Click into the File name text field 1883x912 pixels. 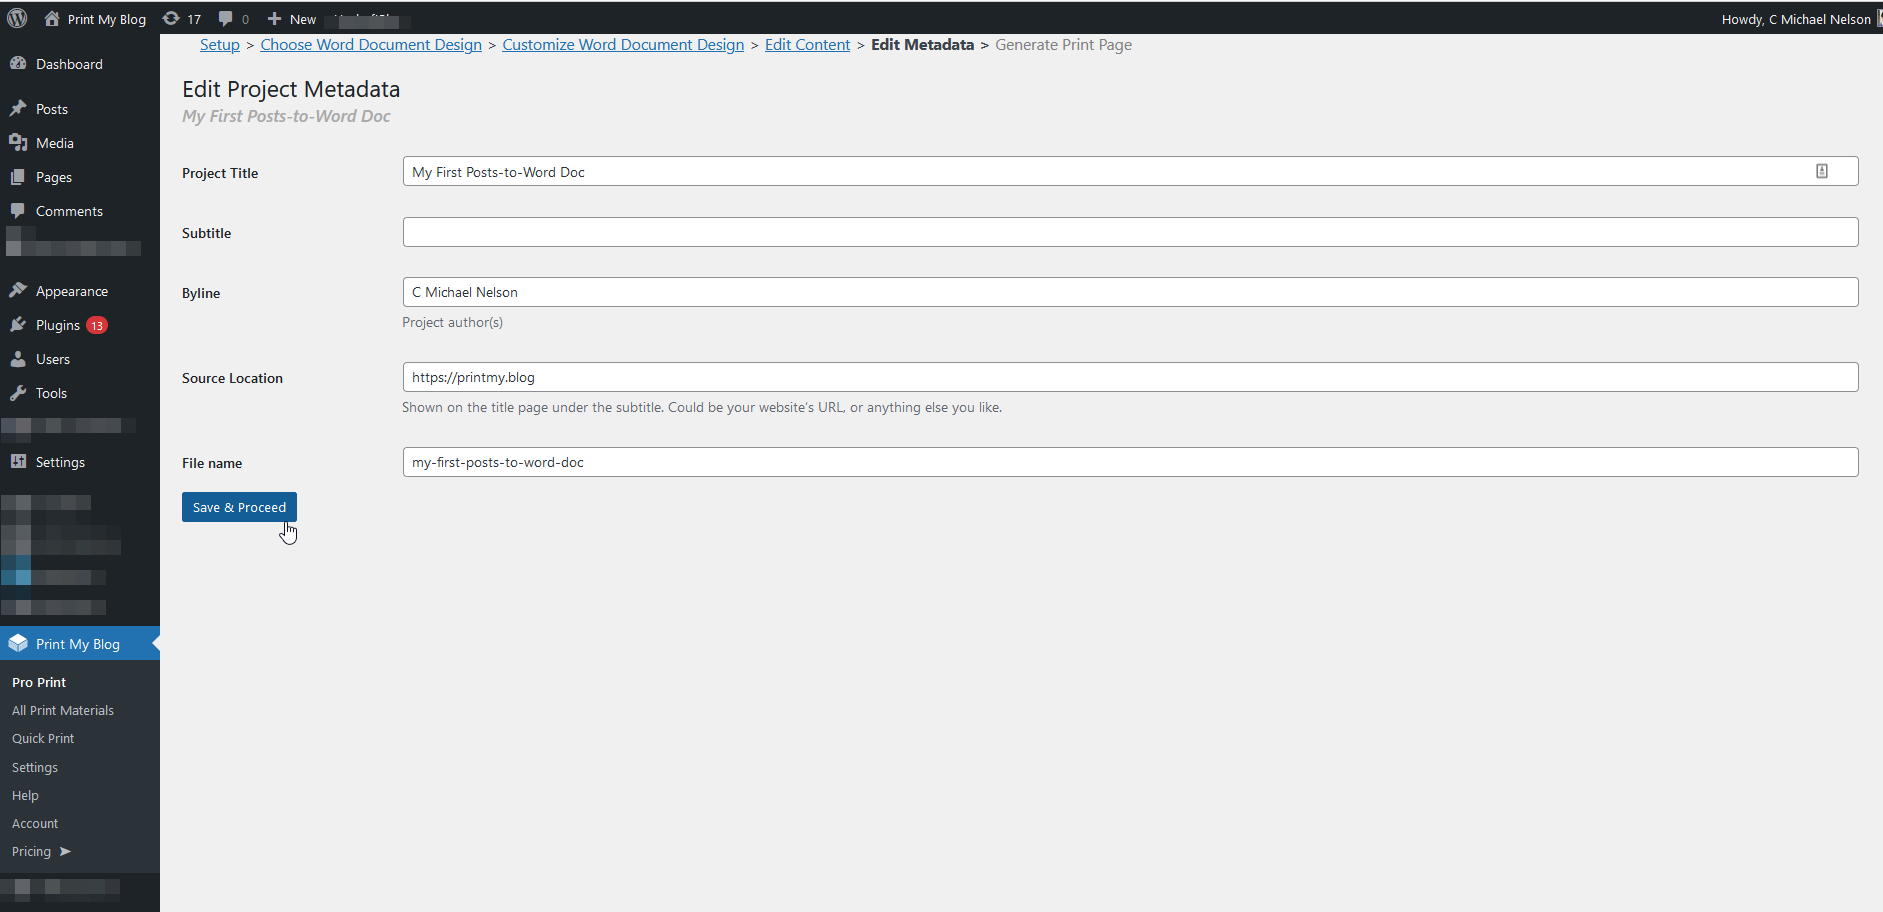1130,462
